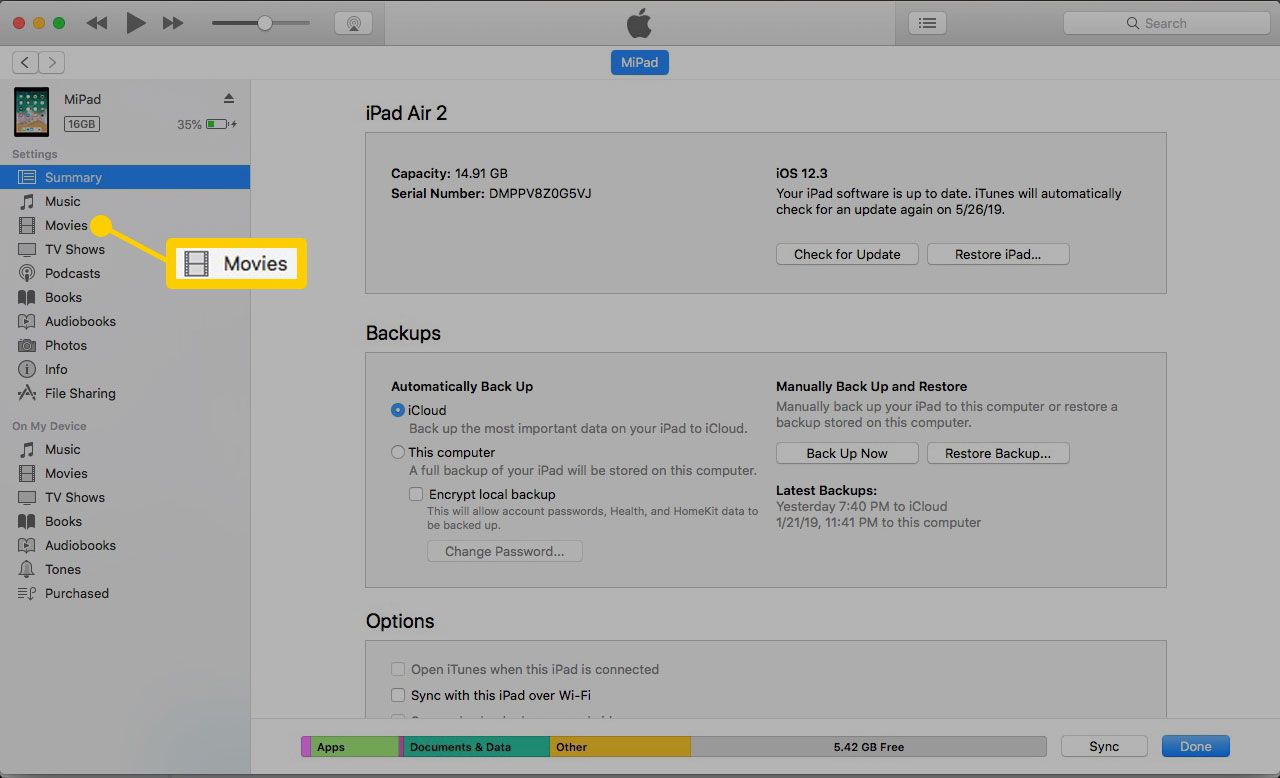Click the Restore Backup... button
The image size is (1280, 778).
(998, 453)
